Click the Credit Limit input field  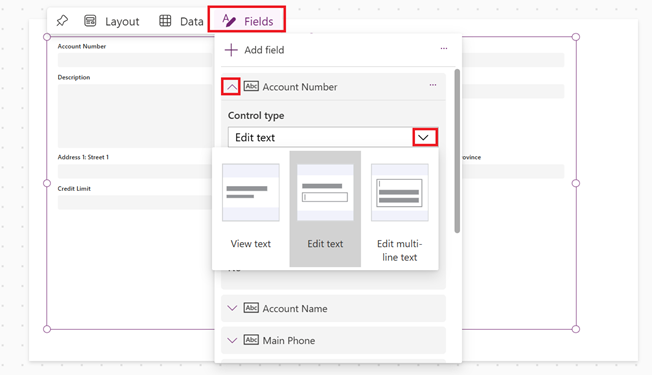(136, 202)
